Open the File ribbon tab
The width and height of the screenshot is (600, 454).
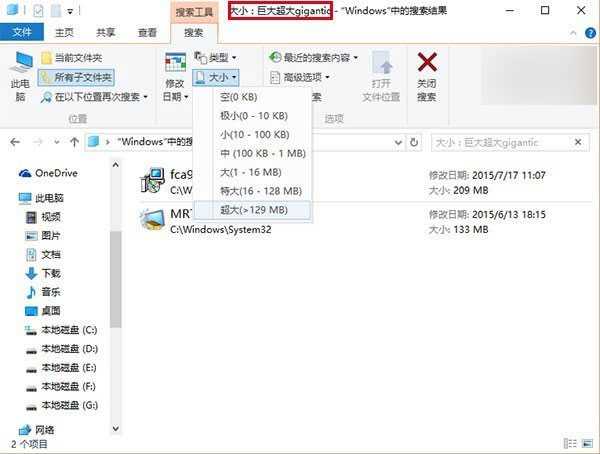[x=22, y=32]
